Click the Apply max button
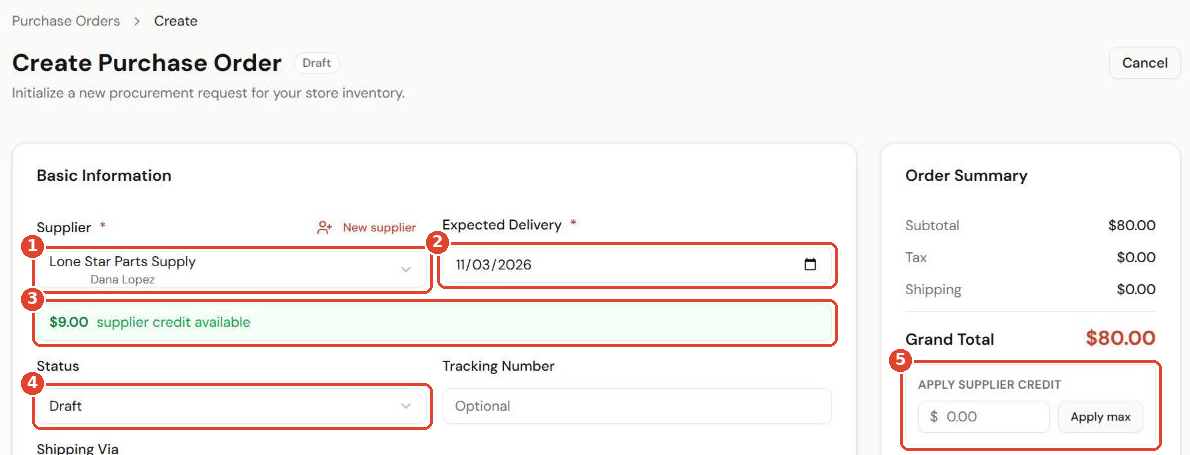Screen dimensions: 1190x455 click(1100, 416)
